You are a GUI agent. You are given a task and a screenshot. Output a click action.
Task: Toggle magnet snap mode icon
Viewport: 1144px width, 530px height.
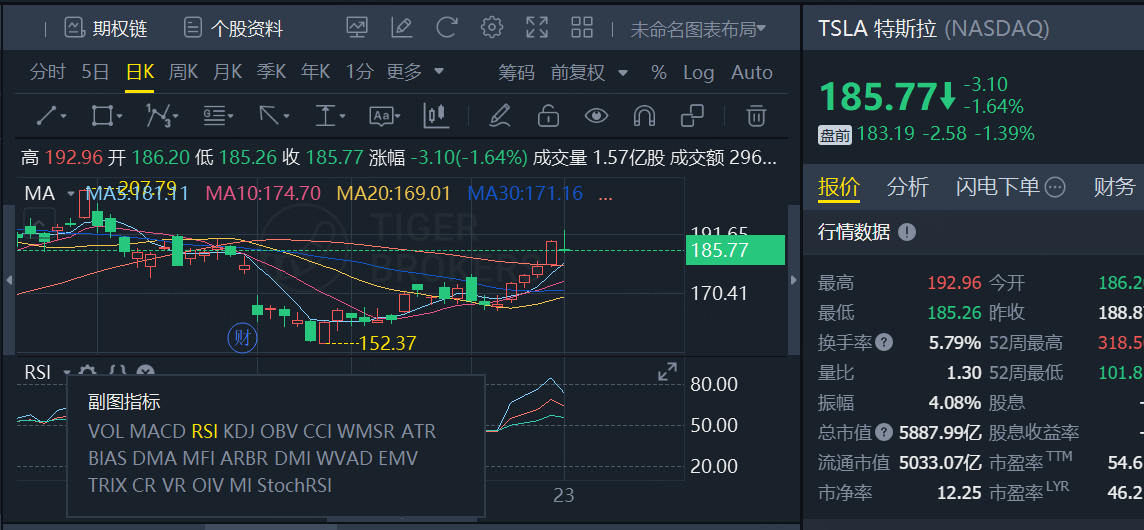[x=644, y=115]
